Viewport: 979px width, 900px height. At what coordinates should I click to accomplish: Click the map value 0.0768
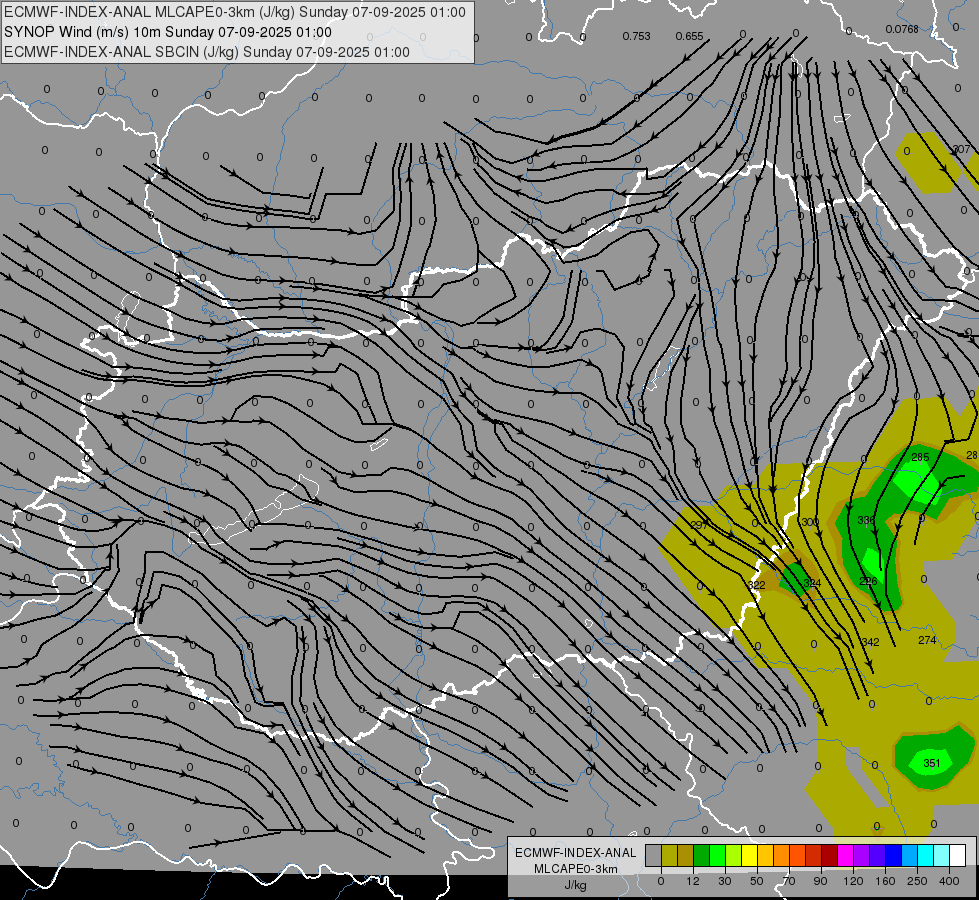click(x=902, y=29)
